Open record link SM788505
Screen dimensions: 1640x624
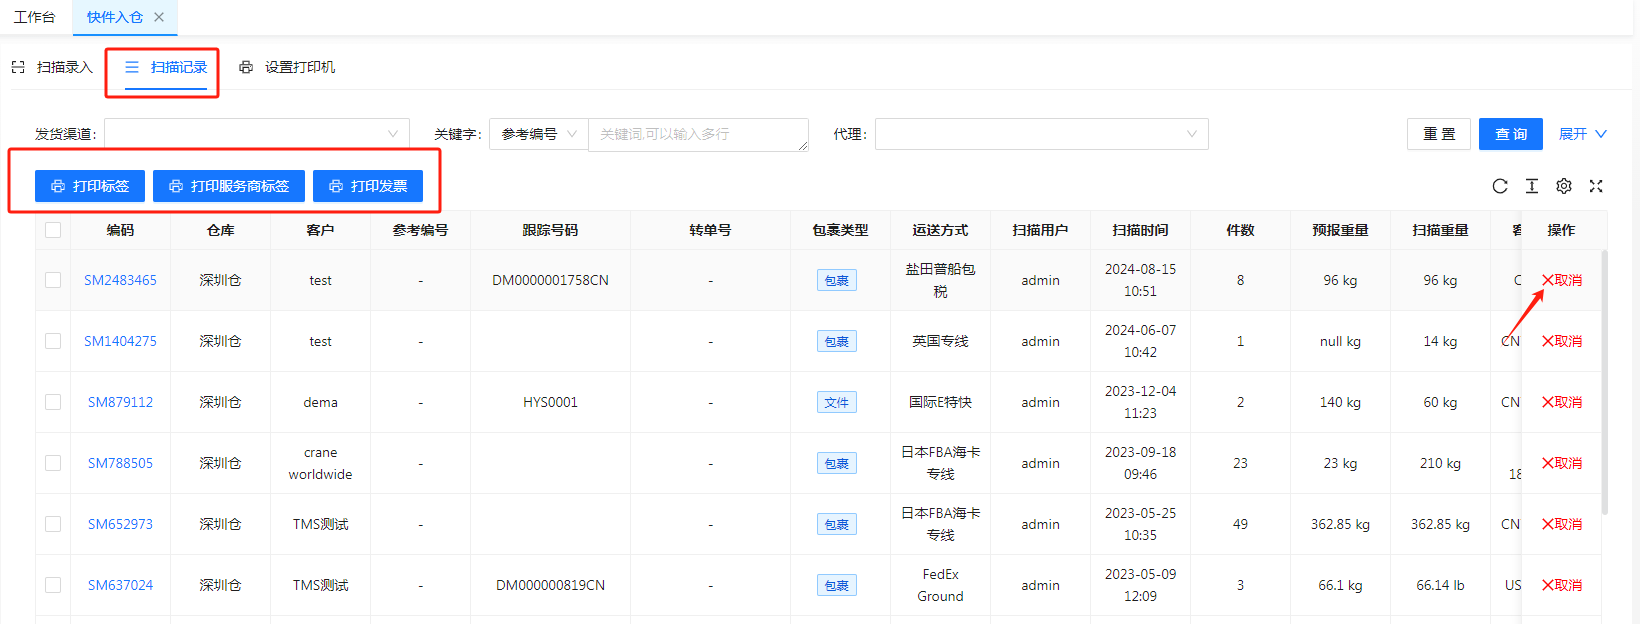point(120,463)
